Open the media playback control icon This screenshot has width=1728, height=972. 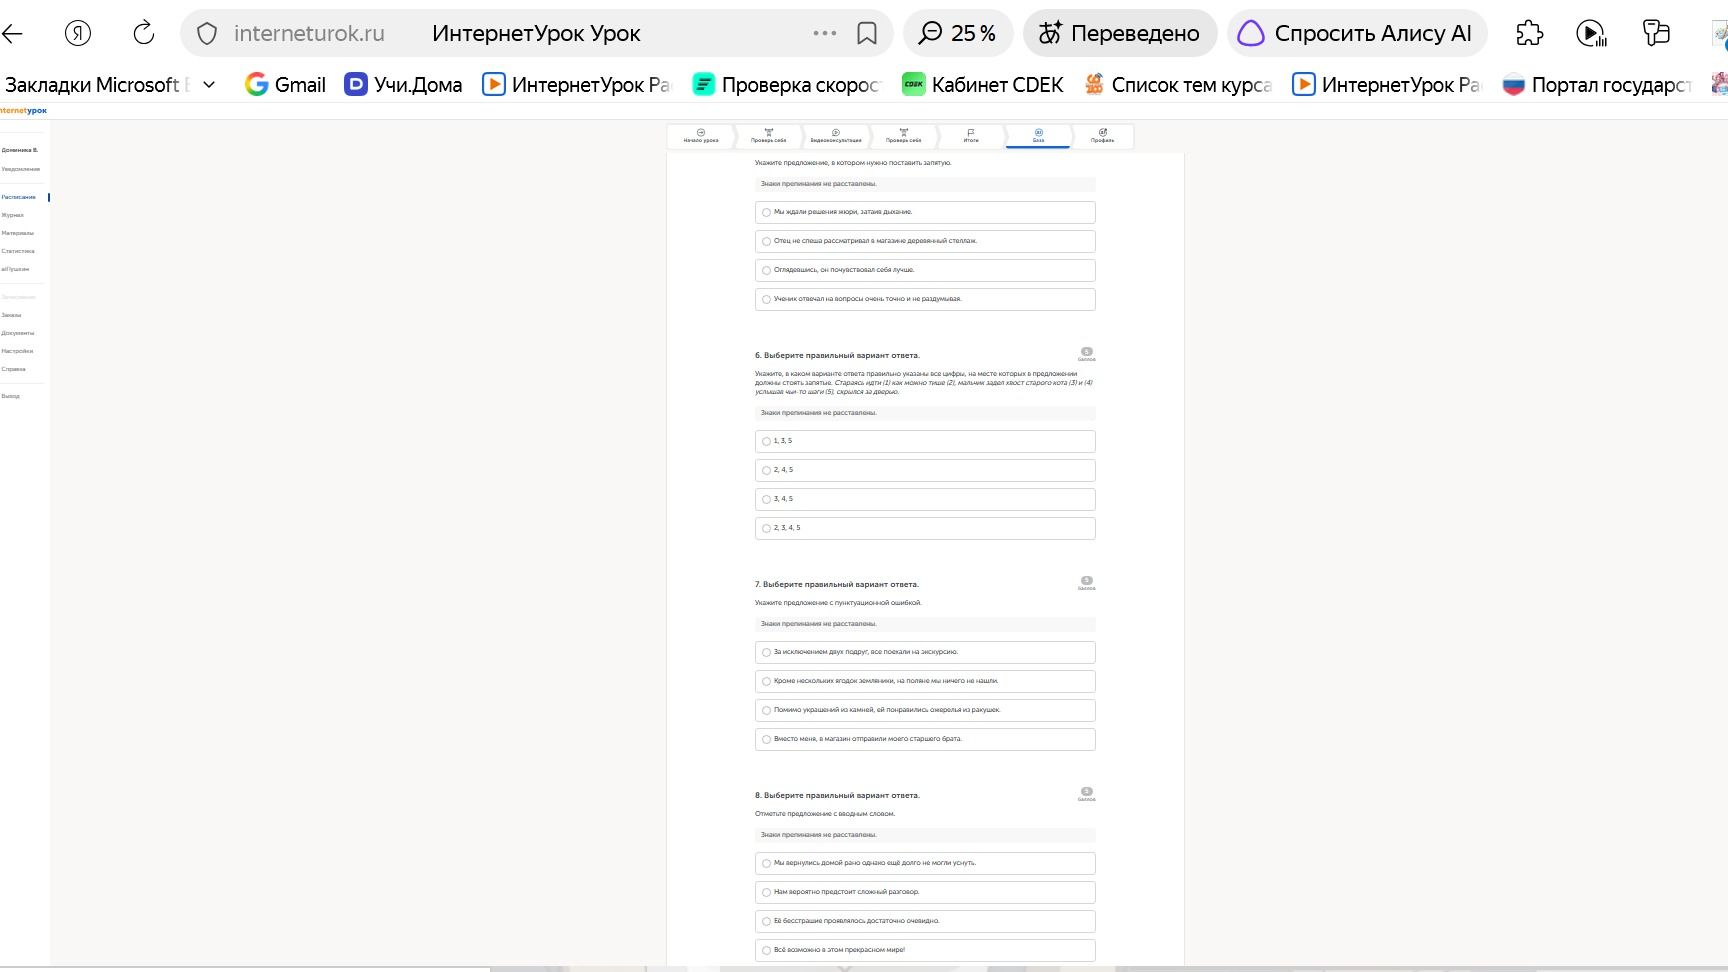[x=1591, y=33]
